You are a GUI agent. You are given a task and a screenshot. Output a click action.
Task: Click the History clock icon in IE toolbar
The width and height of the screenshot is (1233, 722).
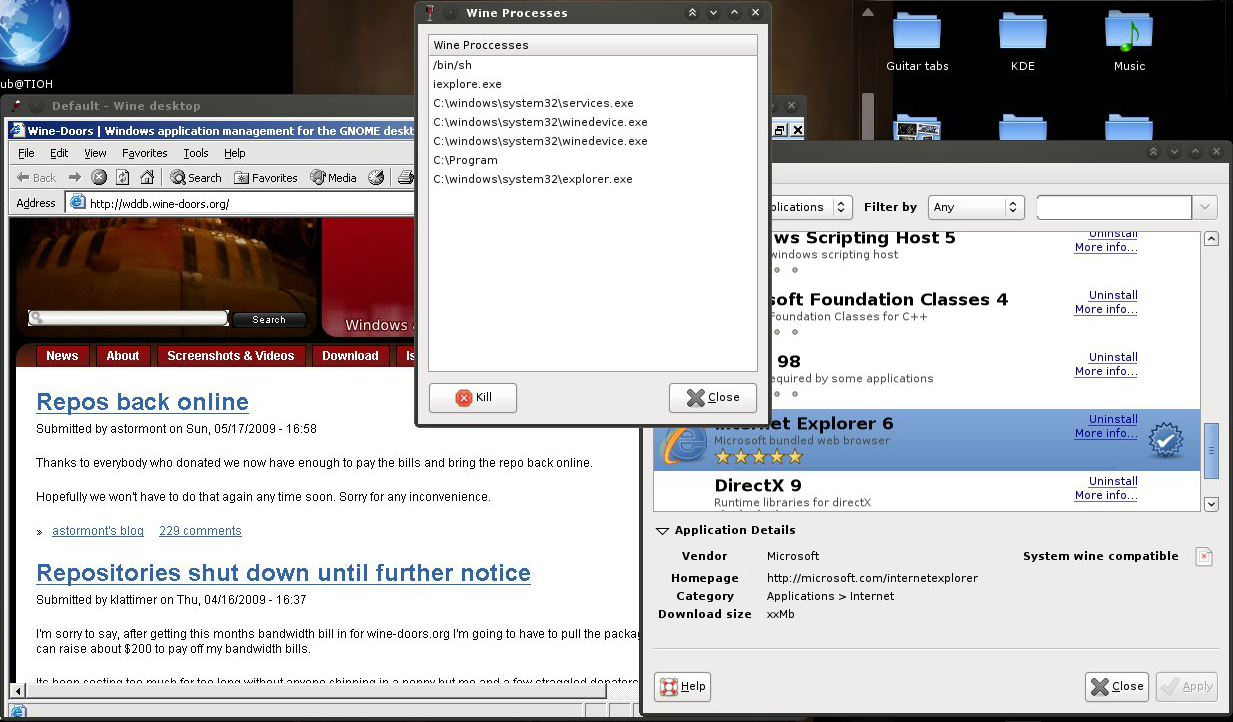coord(376,177)
